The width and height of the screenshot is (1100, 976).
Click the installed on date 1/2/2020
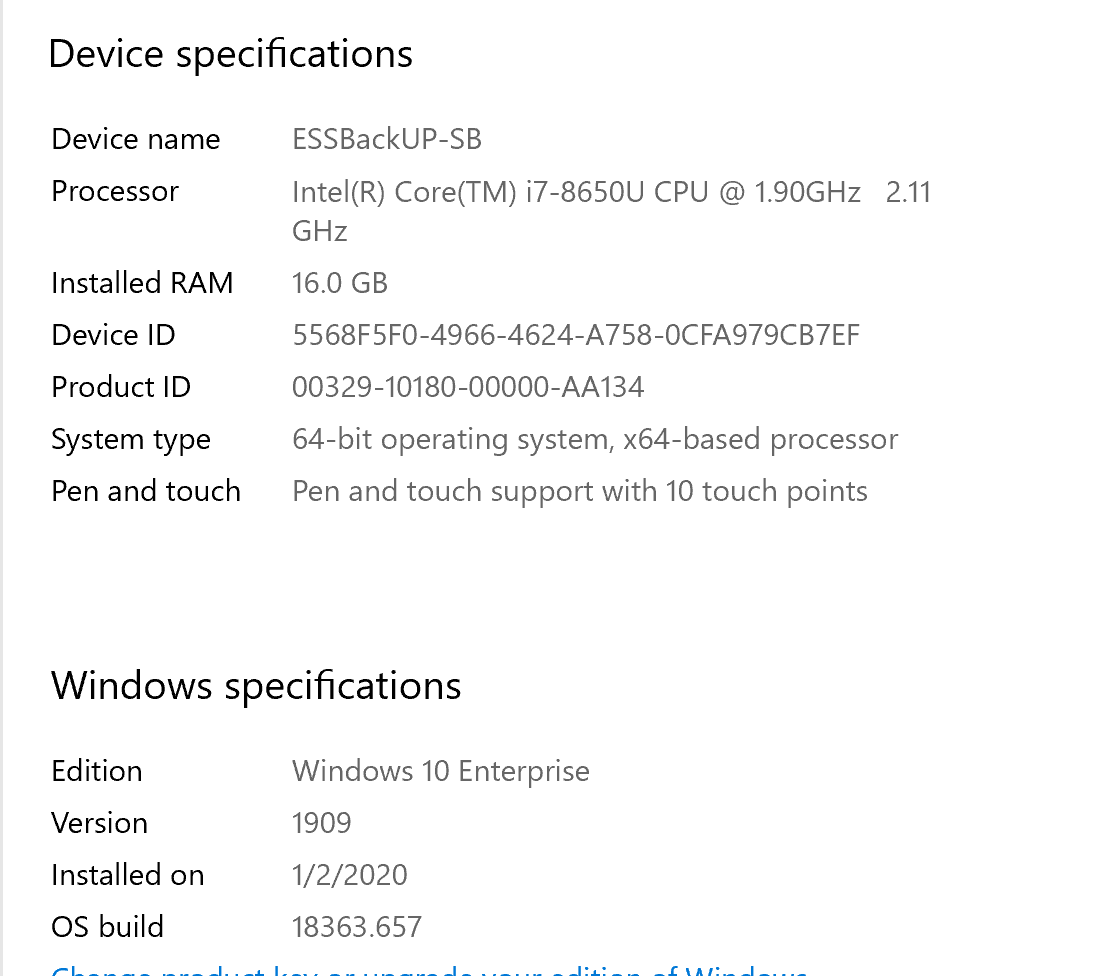point(349,875)
